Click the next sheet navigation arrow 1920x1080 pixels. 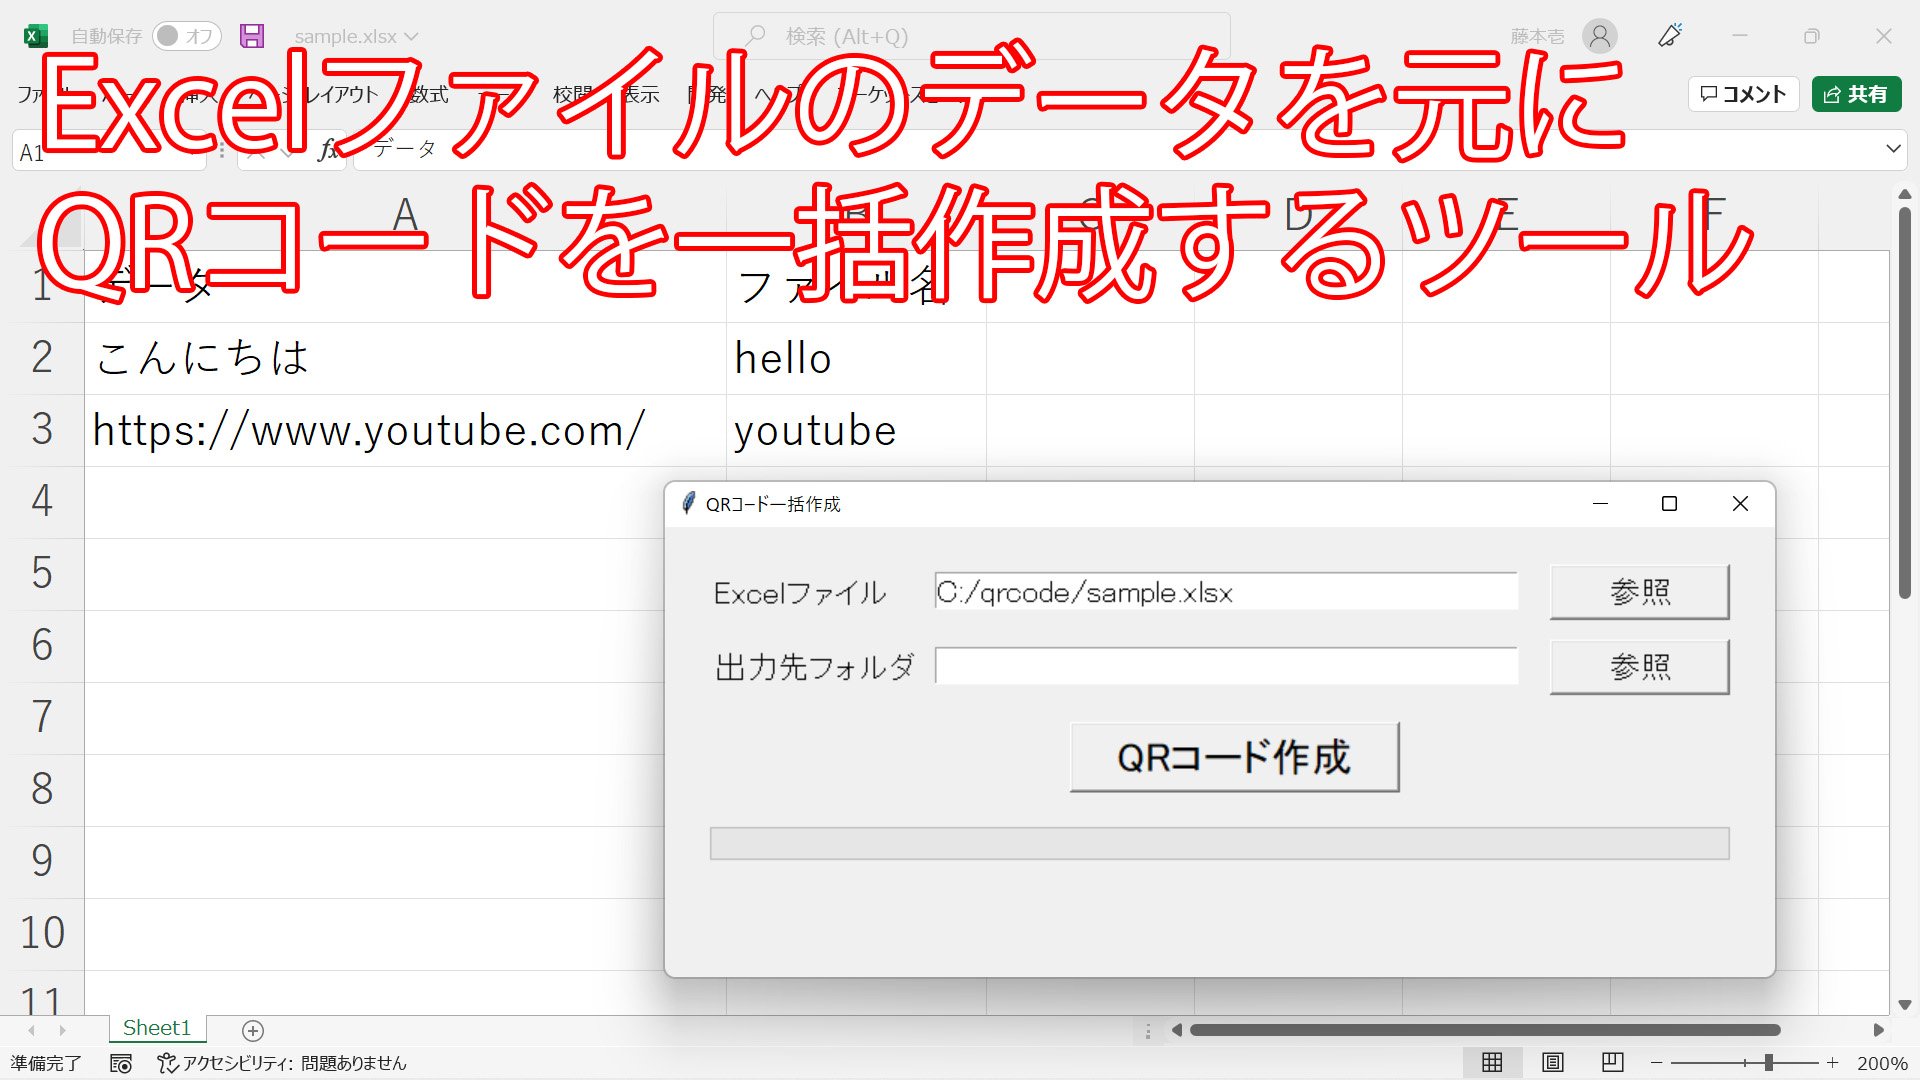click(63, 1030)
